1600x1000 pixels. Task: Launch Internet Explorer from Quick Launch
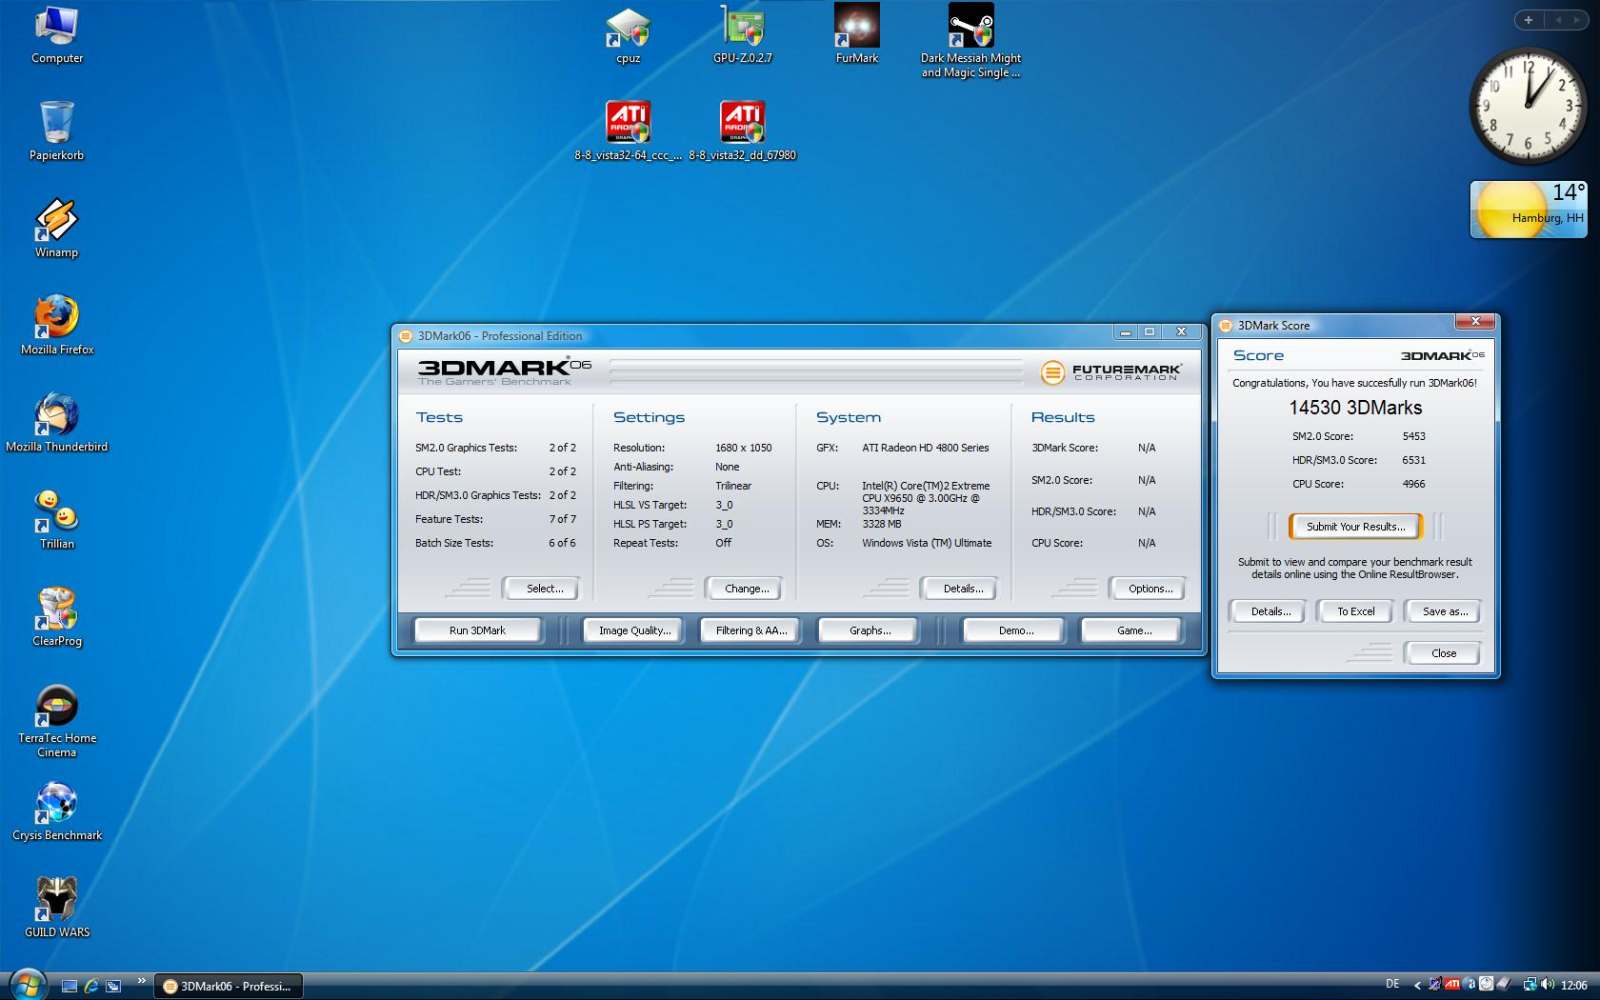coord(91,986)
